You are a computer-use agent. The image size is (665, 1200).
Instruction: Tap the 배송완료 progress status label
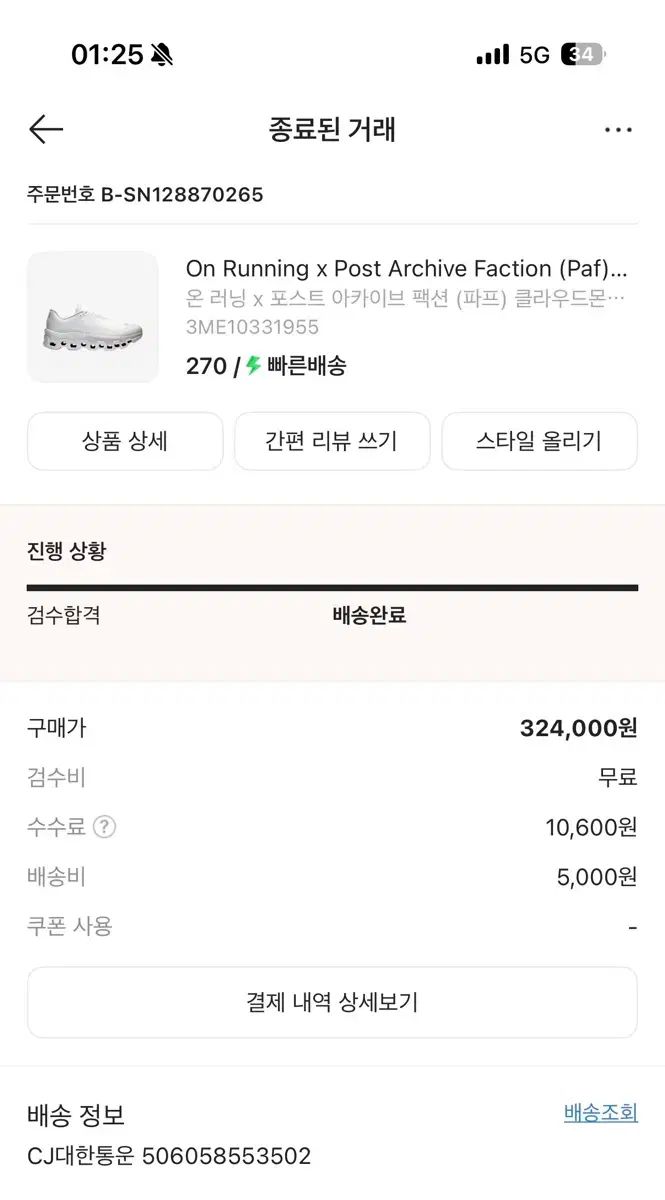pyautogui.click(x=369, y=615)
